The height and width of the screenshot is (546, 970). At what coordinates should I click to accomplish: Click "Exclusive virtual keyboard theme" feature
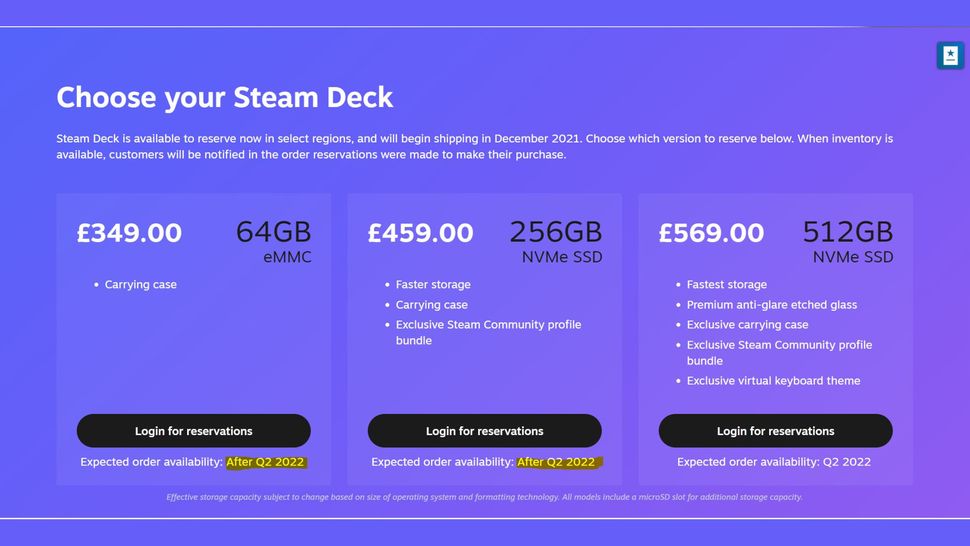coord(773,381)
